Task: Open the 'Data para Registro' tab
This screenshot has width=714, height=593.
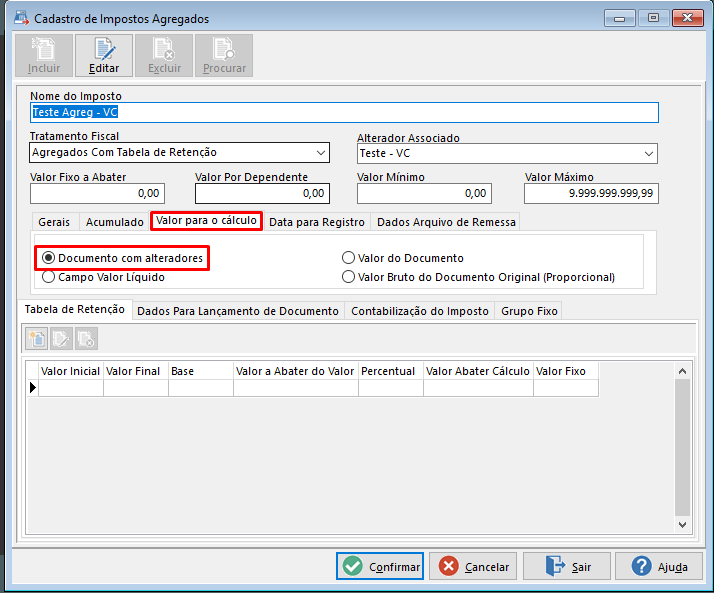Action: click(x=317, y=222)
